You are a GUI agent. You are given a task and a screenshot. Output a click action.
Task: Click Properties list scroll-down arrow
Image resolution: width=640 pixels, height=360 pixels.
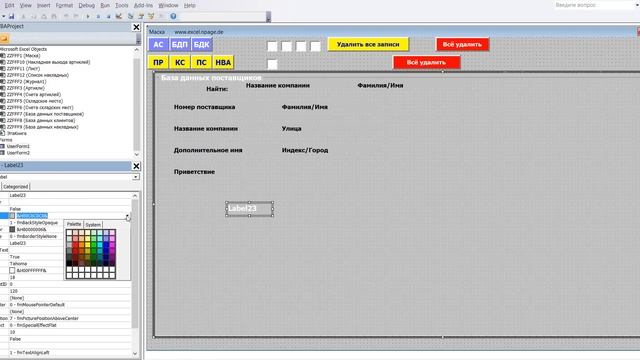click(x=135, y=353)
